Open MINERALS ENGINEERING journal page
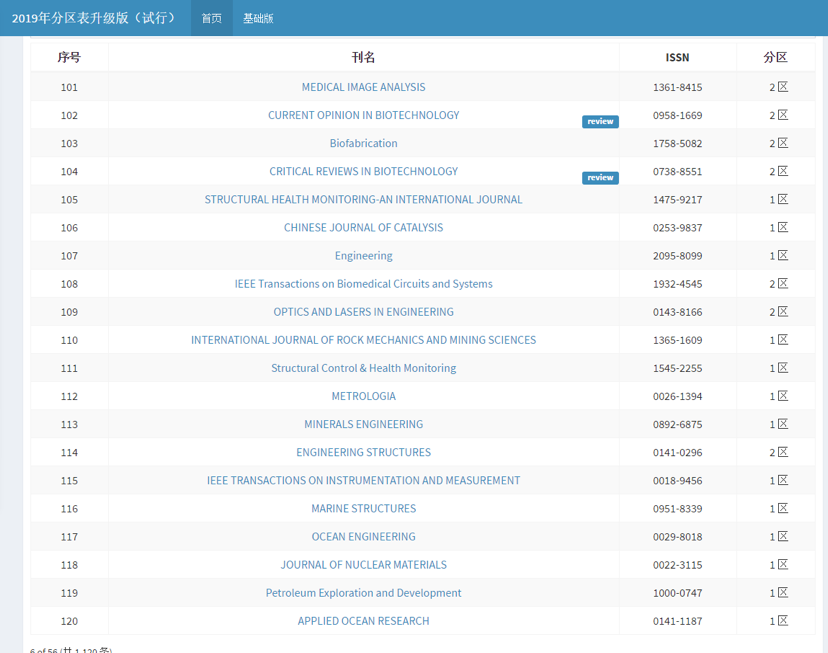 tap(363, 424)
